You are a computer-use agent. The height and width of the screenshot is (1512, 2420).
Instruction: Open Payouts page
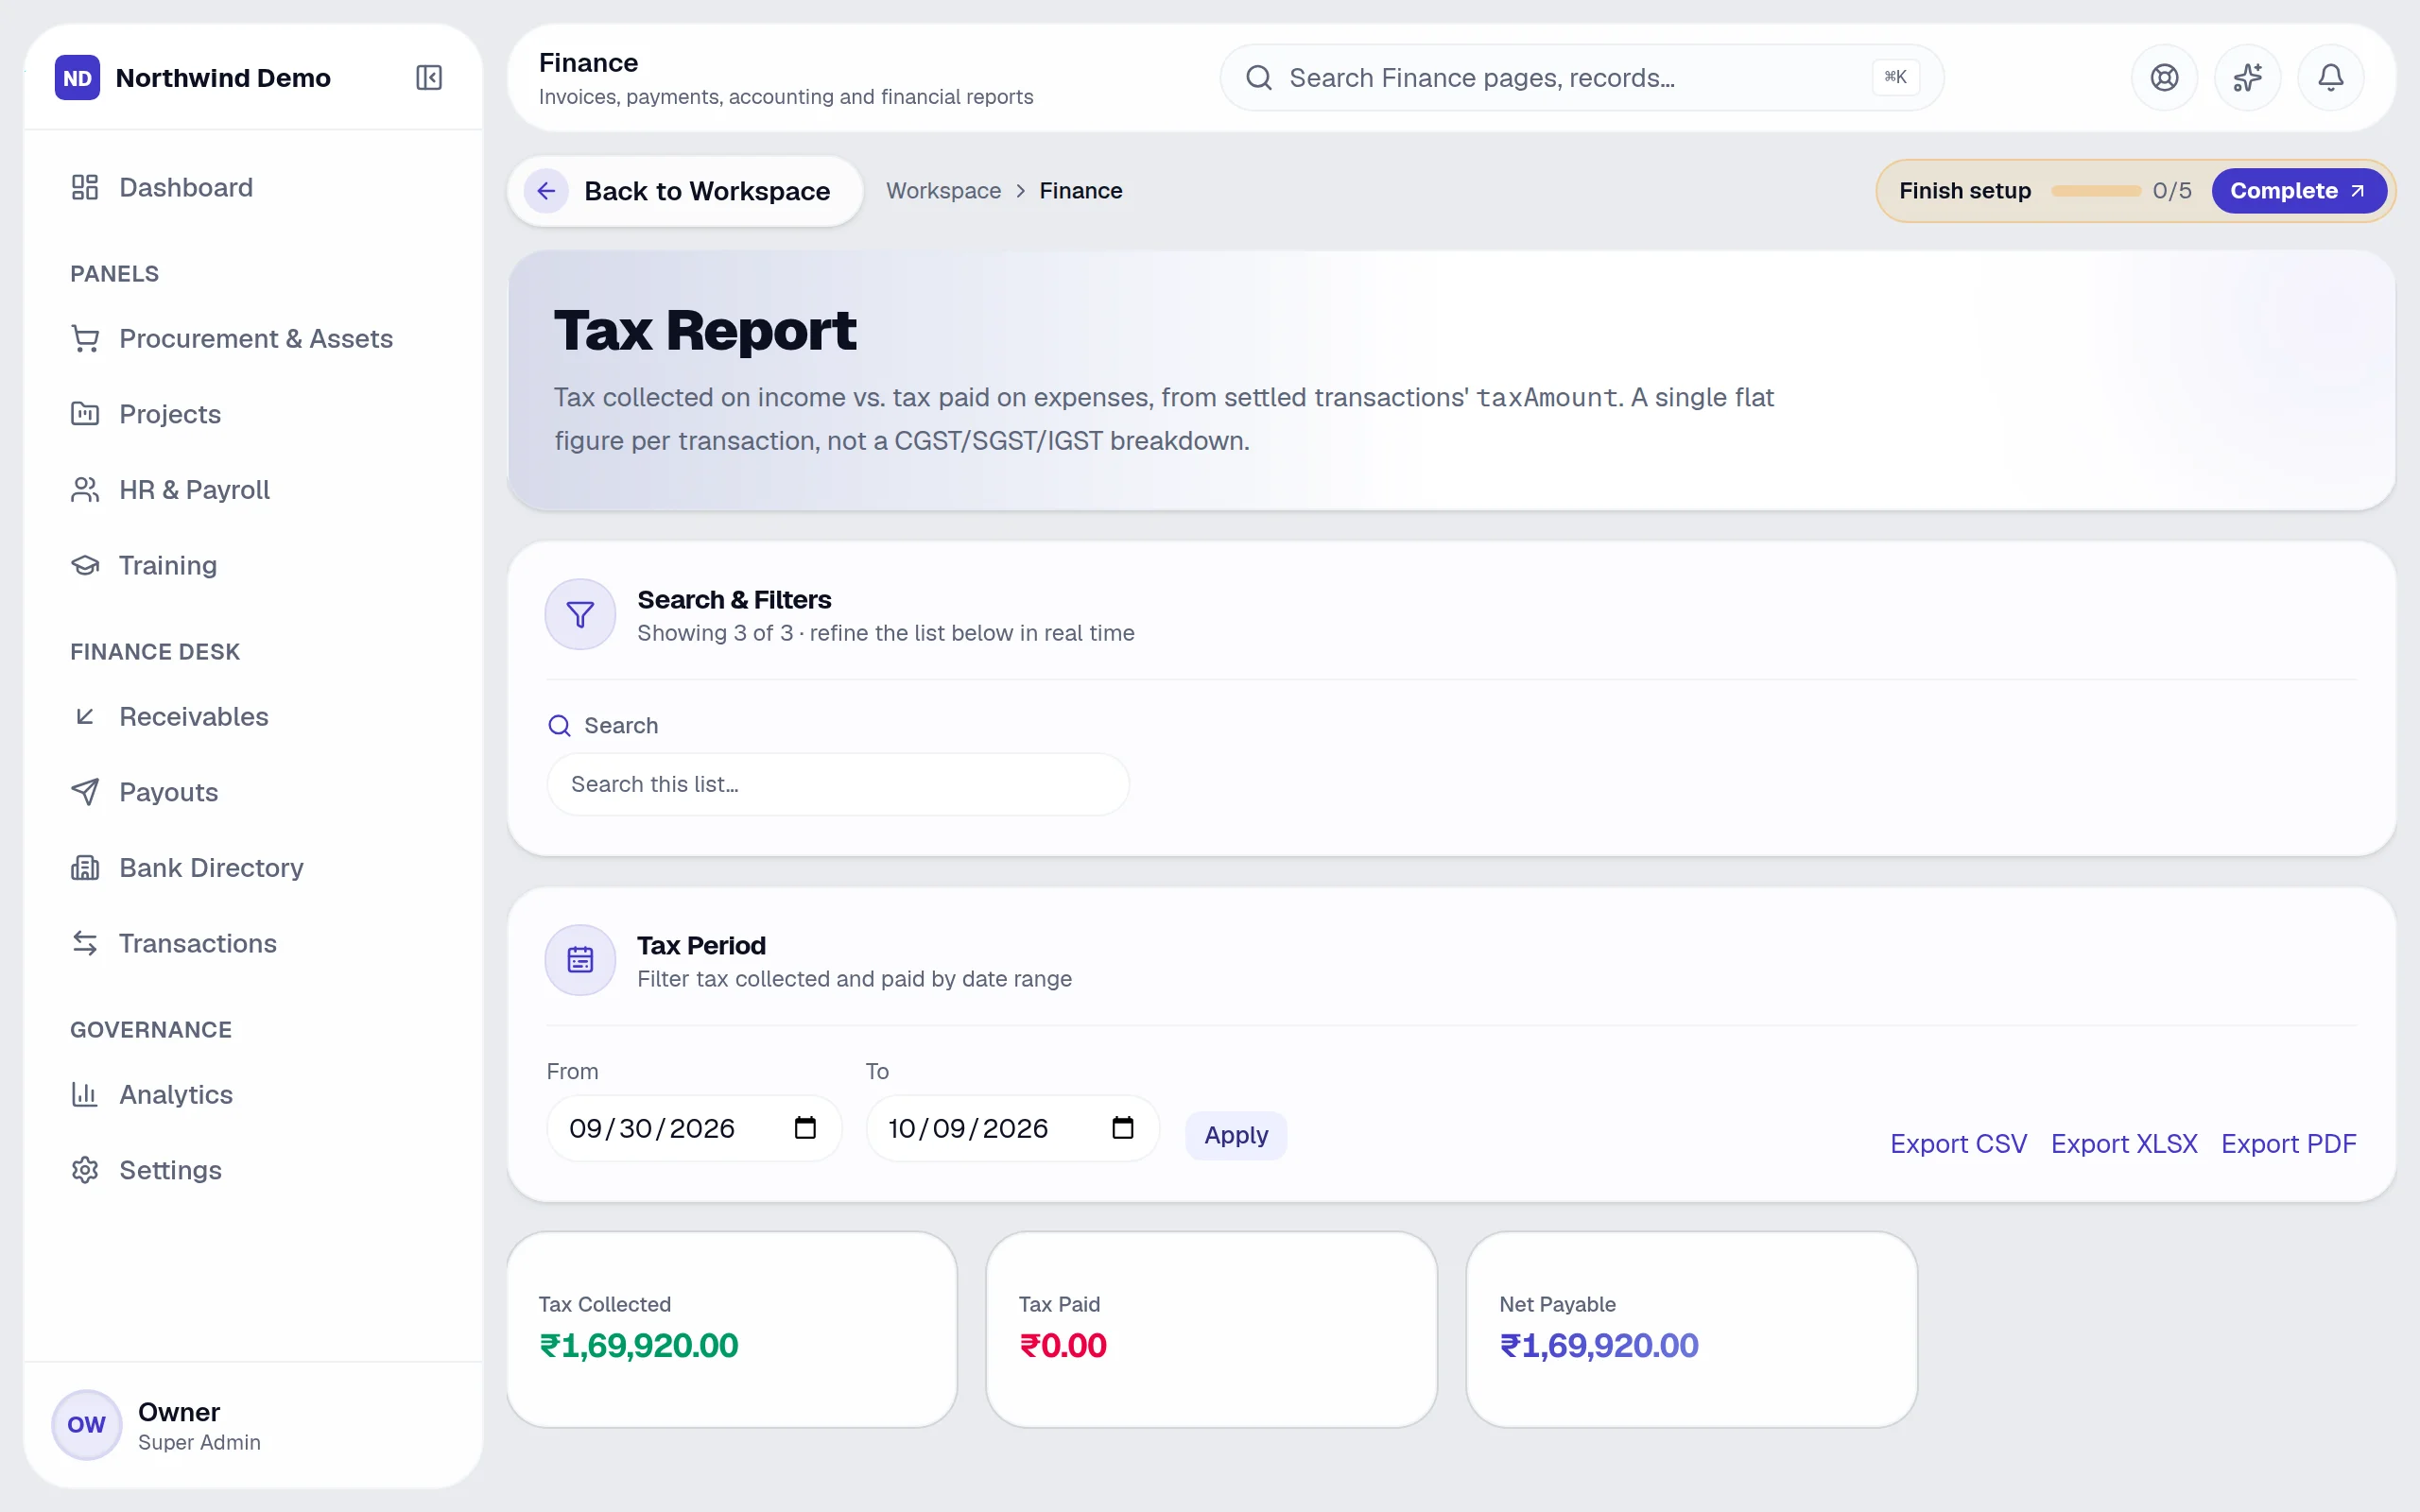coord(253,792)
